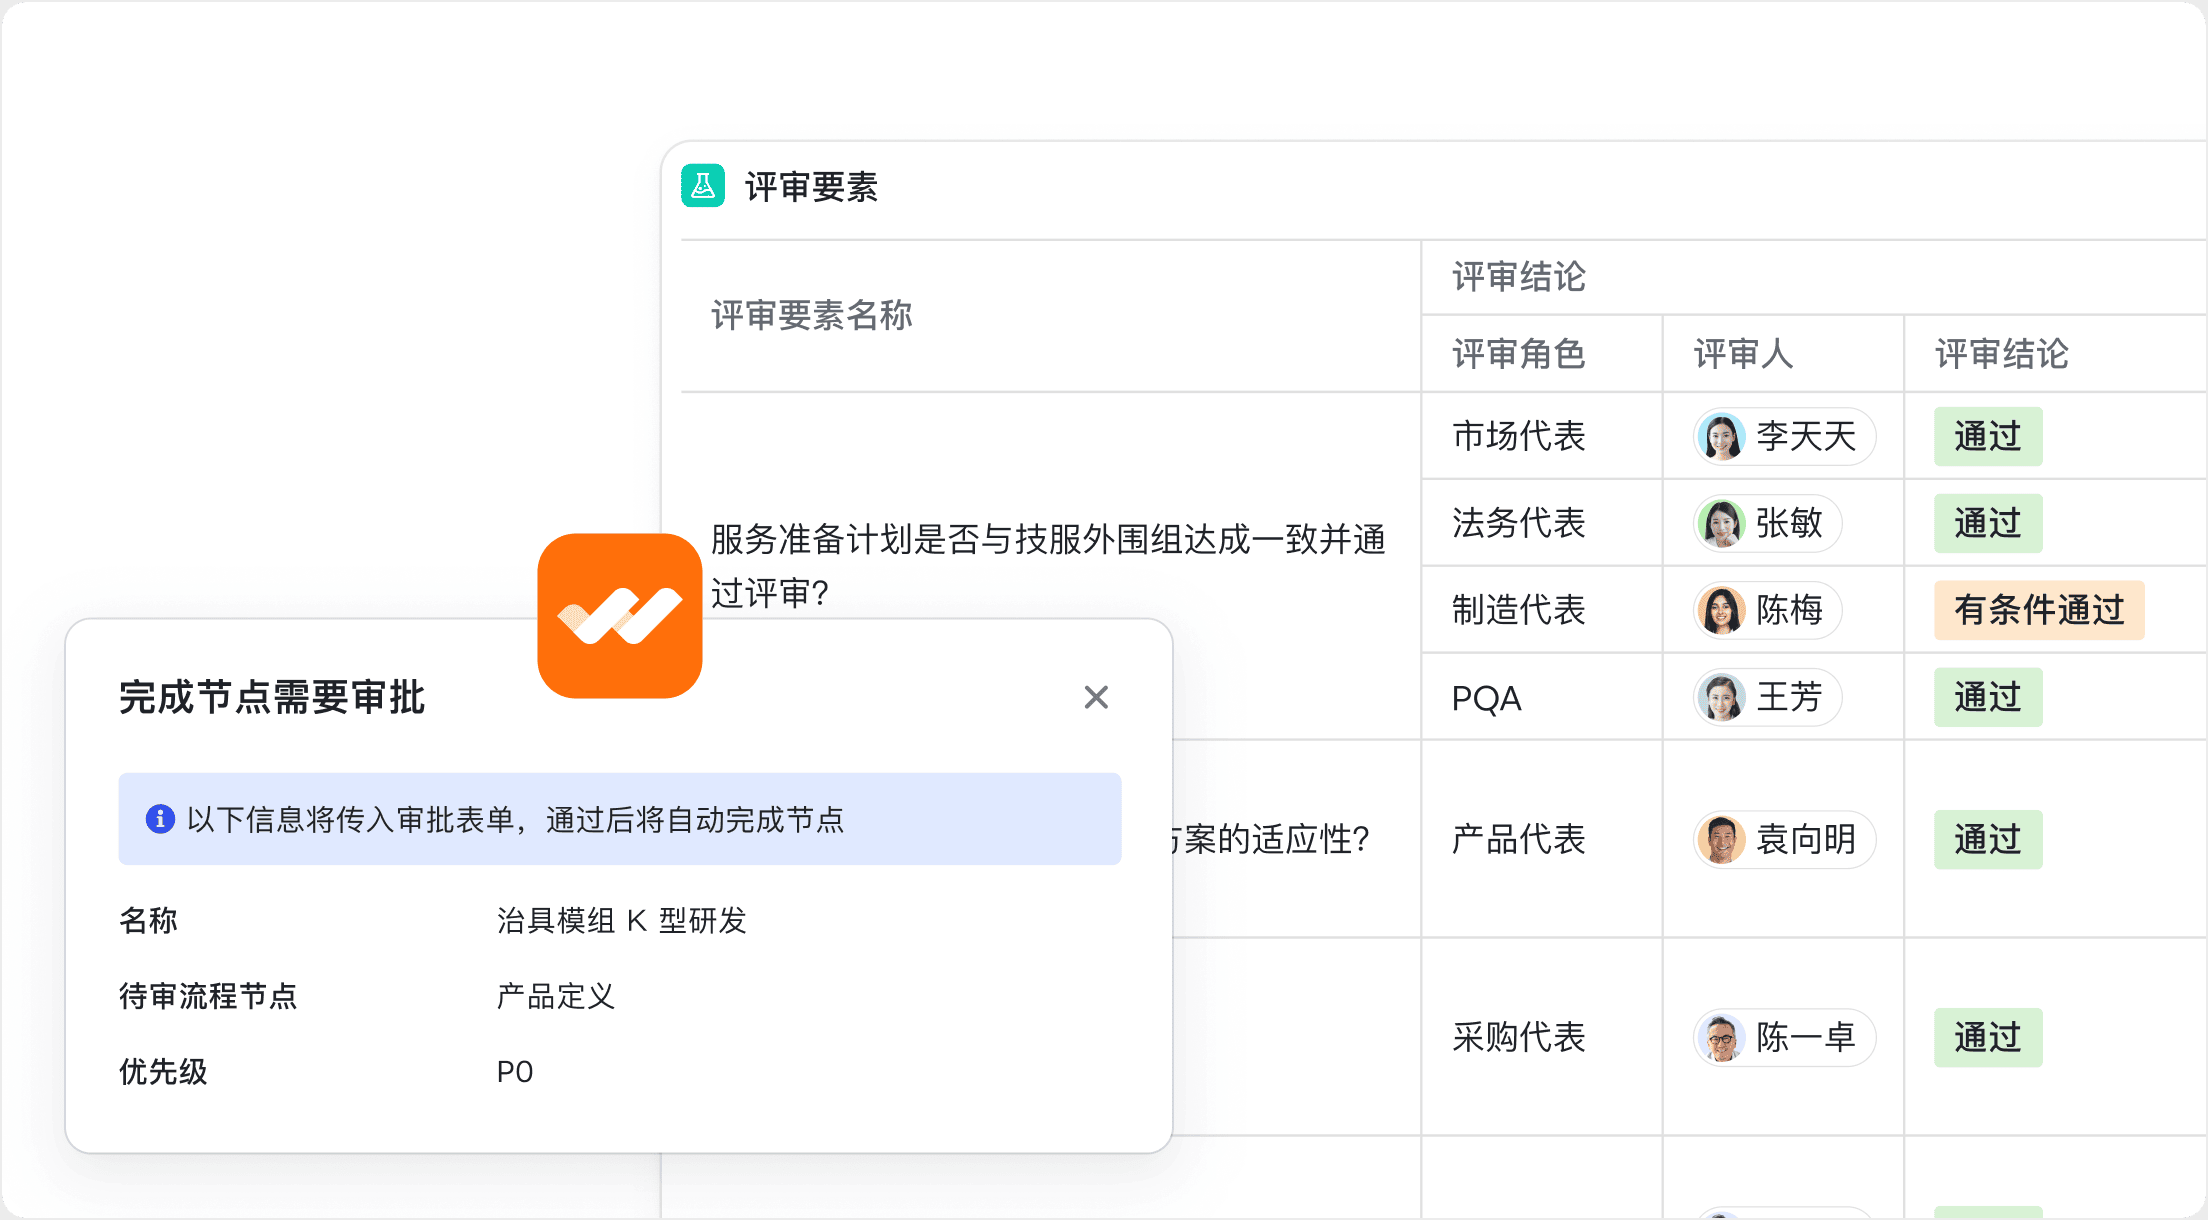Screen dimensions: 2208x1220
Task: Click the 评审要素 panel title
Action: point(811,187)
